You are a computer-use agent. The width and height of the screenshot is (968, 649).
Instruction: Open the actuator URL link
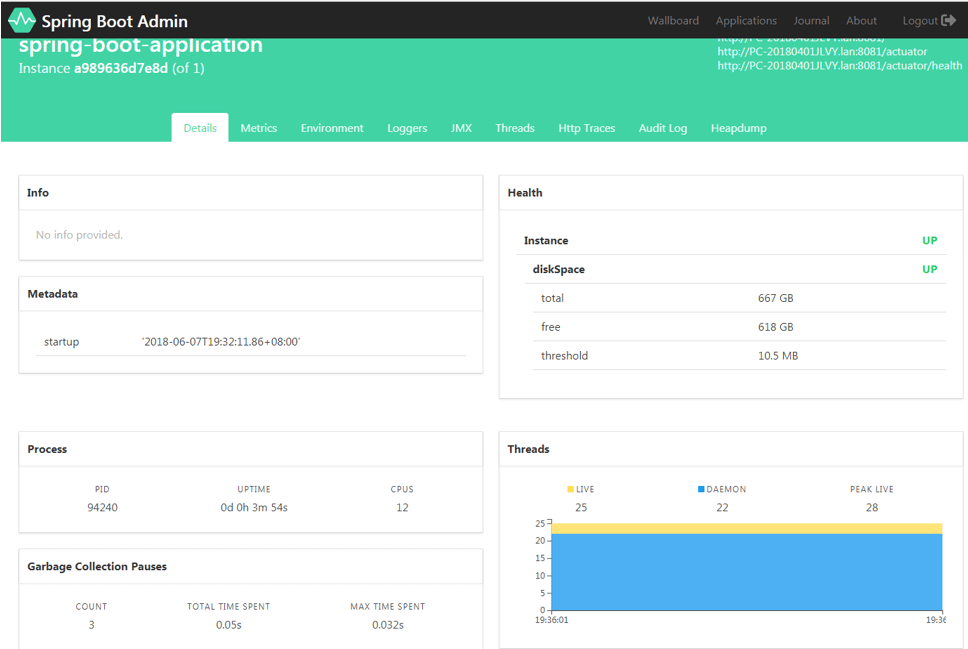[x=822, y=51]
